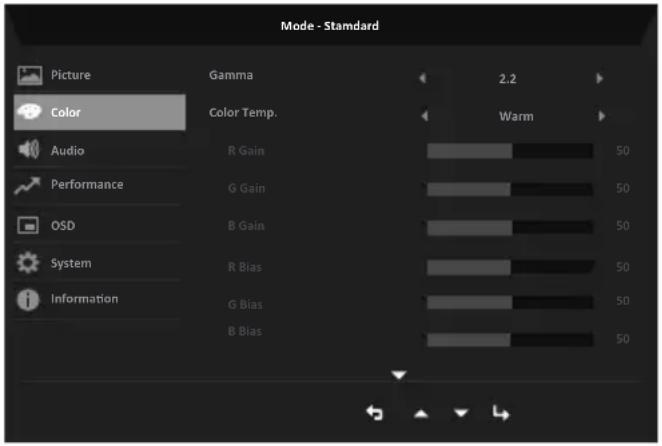This screenshot has width=662, height=446.
Task: Click right arrow beside Color Temp. Warm
Action: click(602, 116)
